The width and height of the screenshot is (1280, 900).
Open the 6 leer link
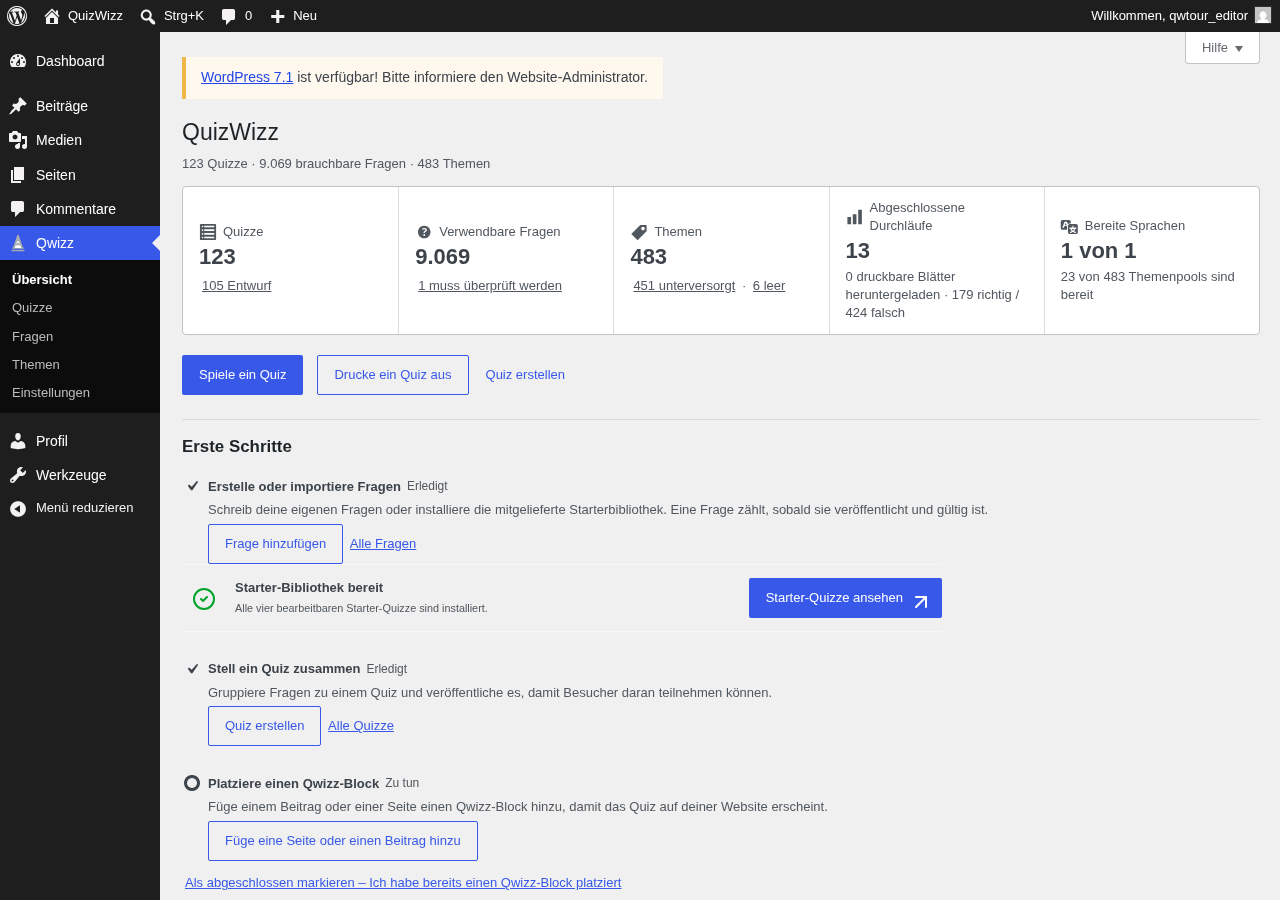pyautogui.click(x=769, y=285)
